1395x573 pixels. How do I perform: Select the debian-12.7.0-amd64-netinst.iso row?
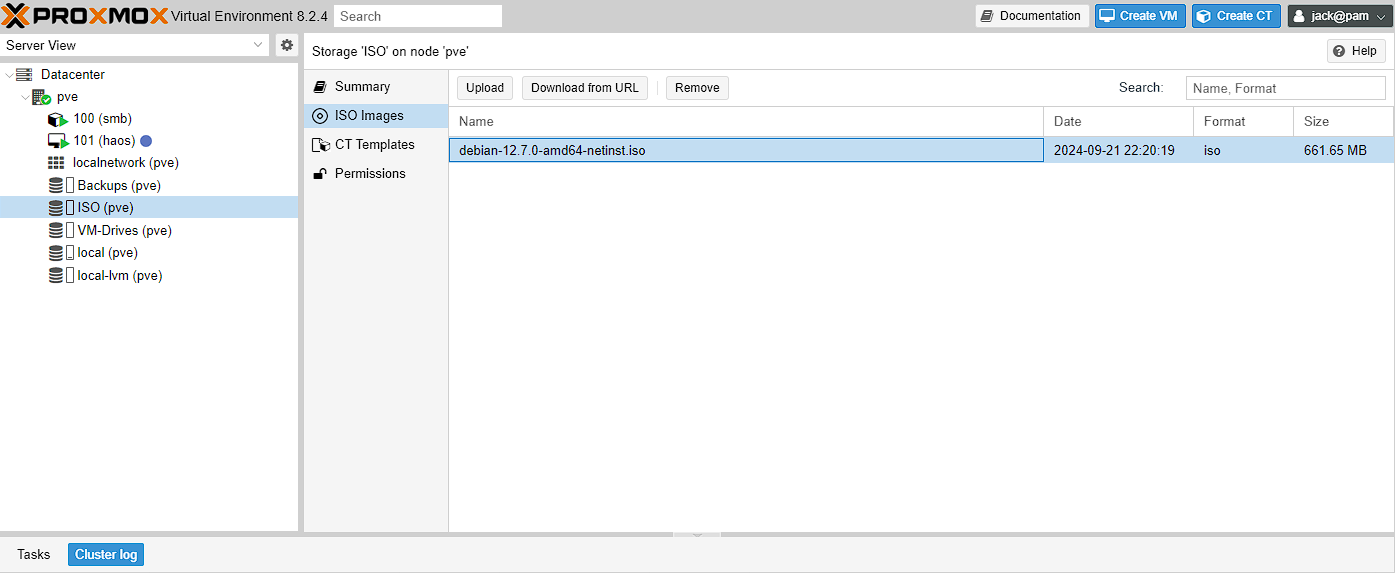coord(745,150)
